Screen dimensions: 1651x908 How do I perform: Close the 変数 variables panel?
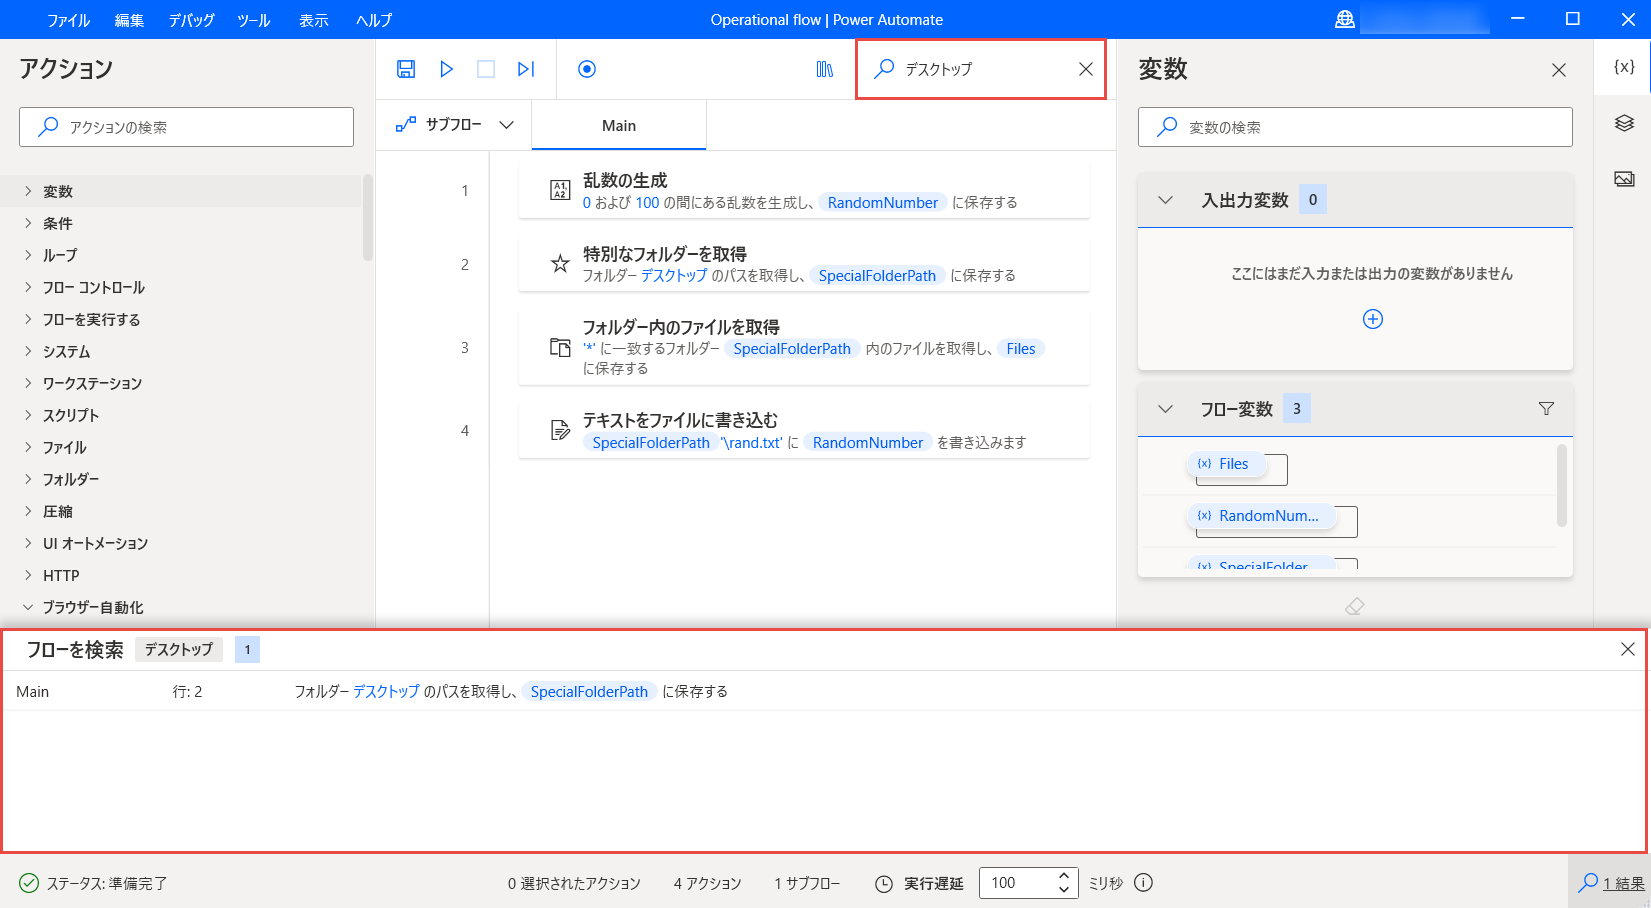coord(1559,70)
